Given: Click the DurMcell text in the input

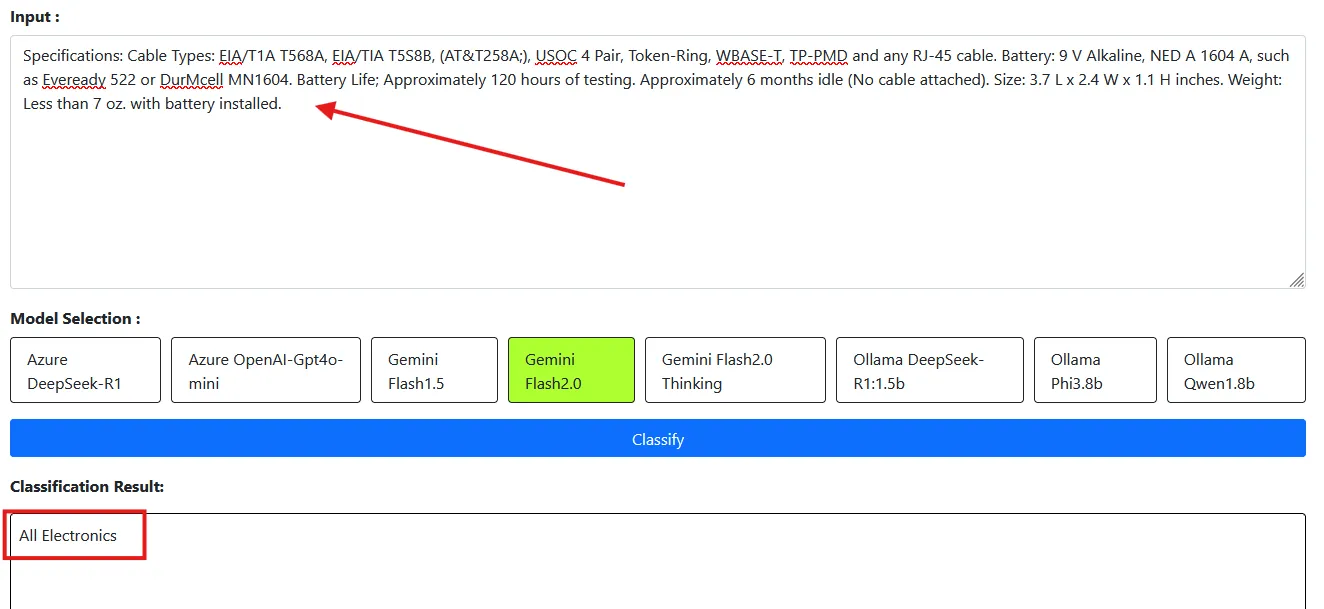Looking at the screenshot, I should pyautogui.click(x=191, y=79).
